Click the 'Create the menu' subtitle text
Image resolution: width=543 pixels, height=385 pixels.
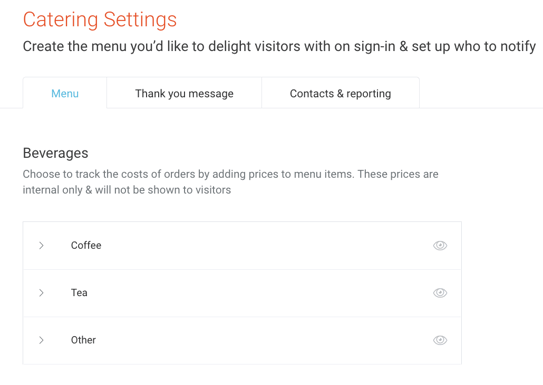[279, 46]
